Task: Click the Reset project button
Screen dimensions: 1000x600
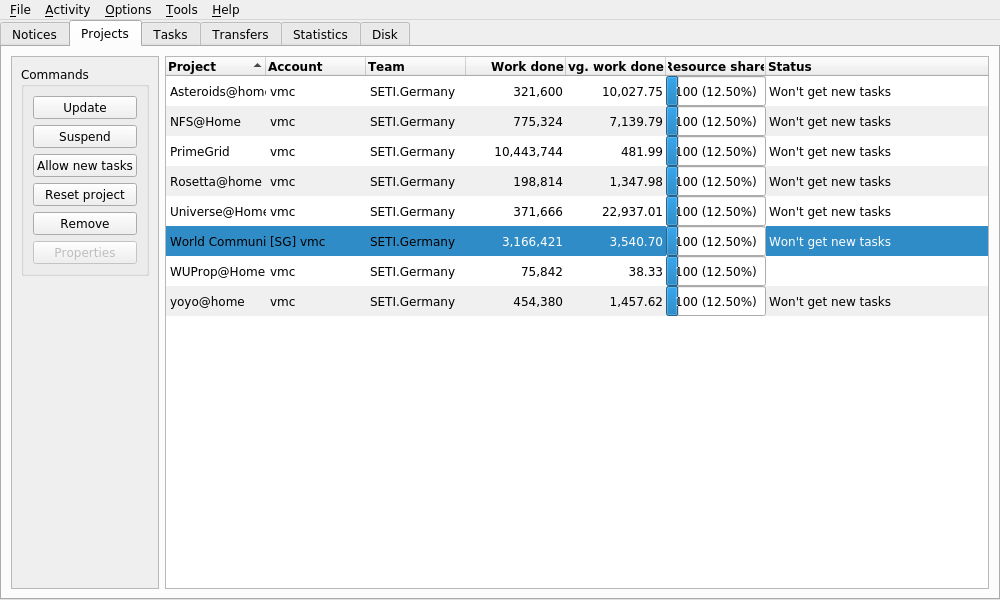Action: 85,194
